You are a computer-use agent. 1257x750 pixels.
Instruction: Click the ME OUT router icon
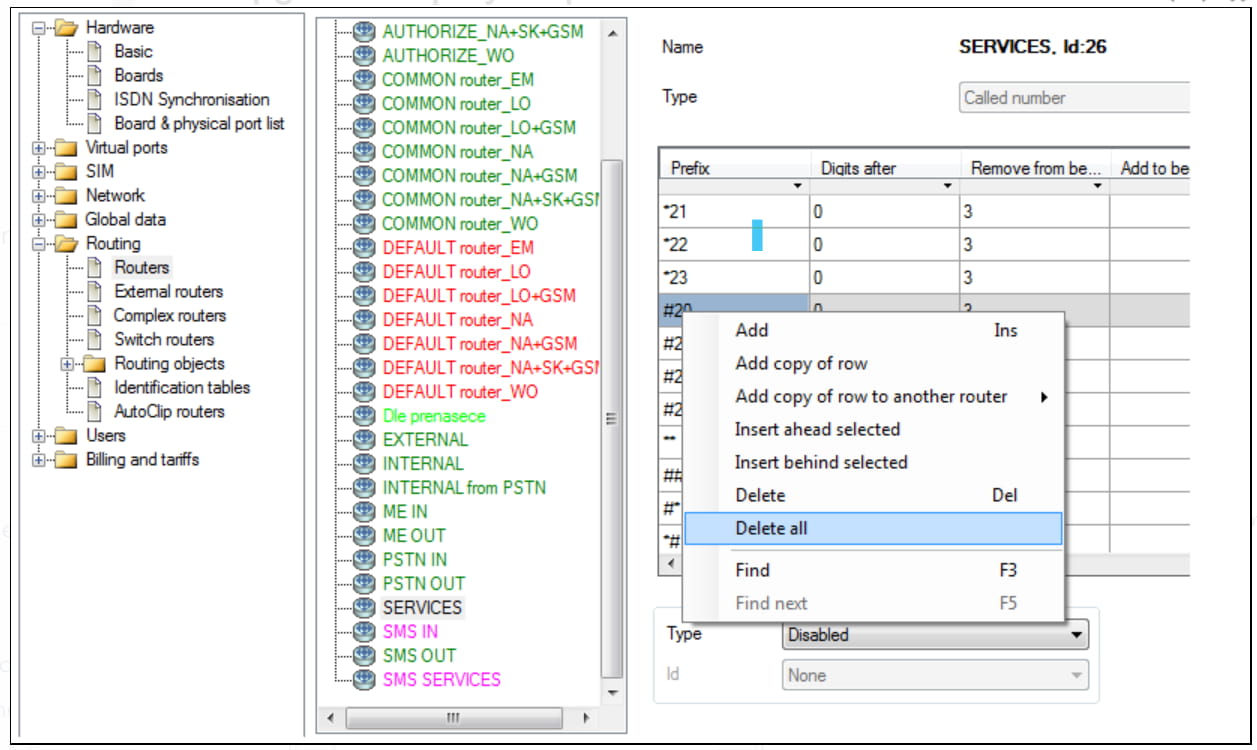coord(365,536)
